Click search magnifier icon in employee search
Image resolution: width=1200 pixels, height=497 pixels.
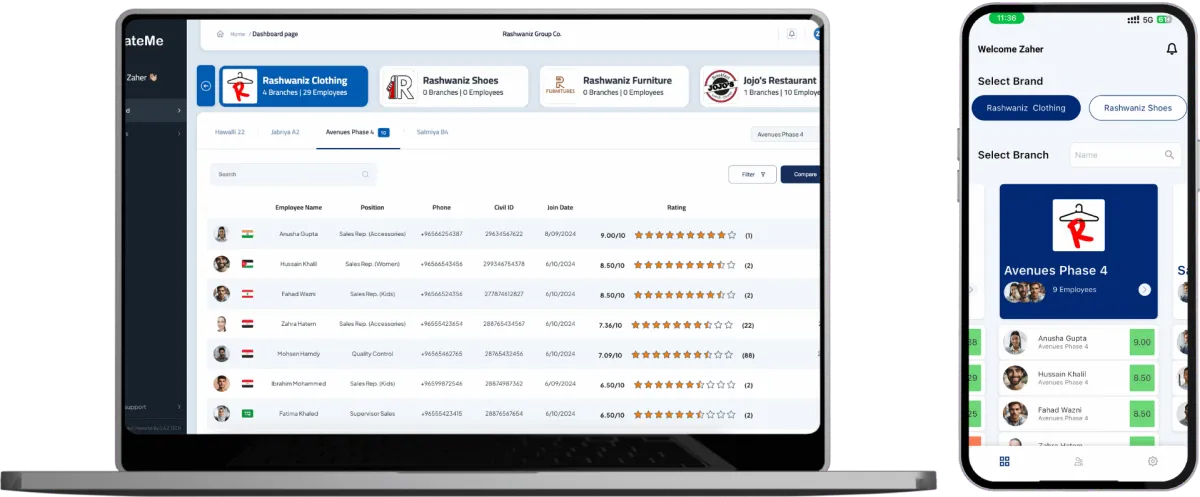[x=365, y=175]
